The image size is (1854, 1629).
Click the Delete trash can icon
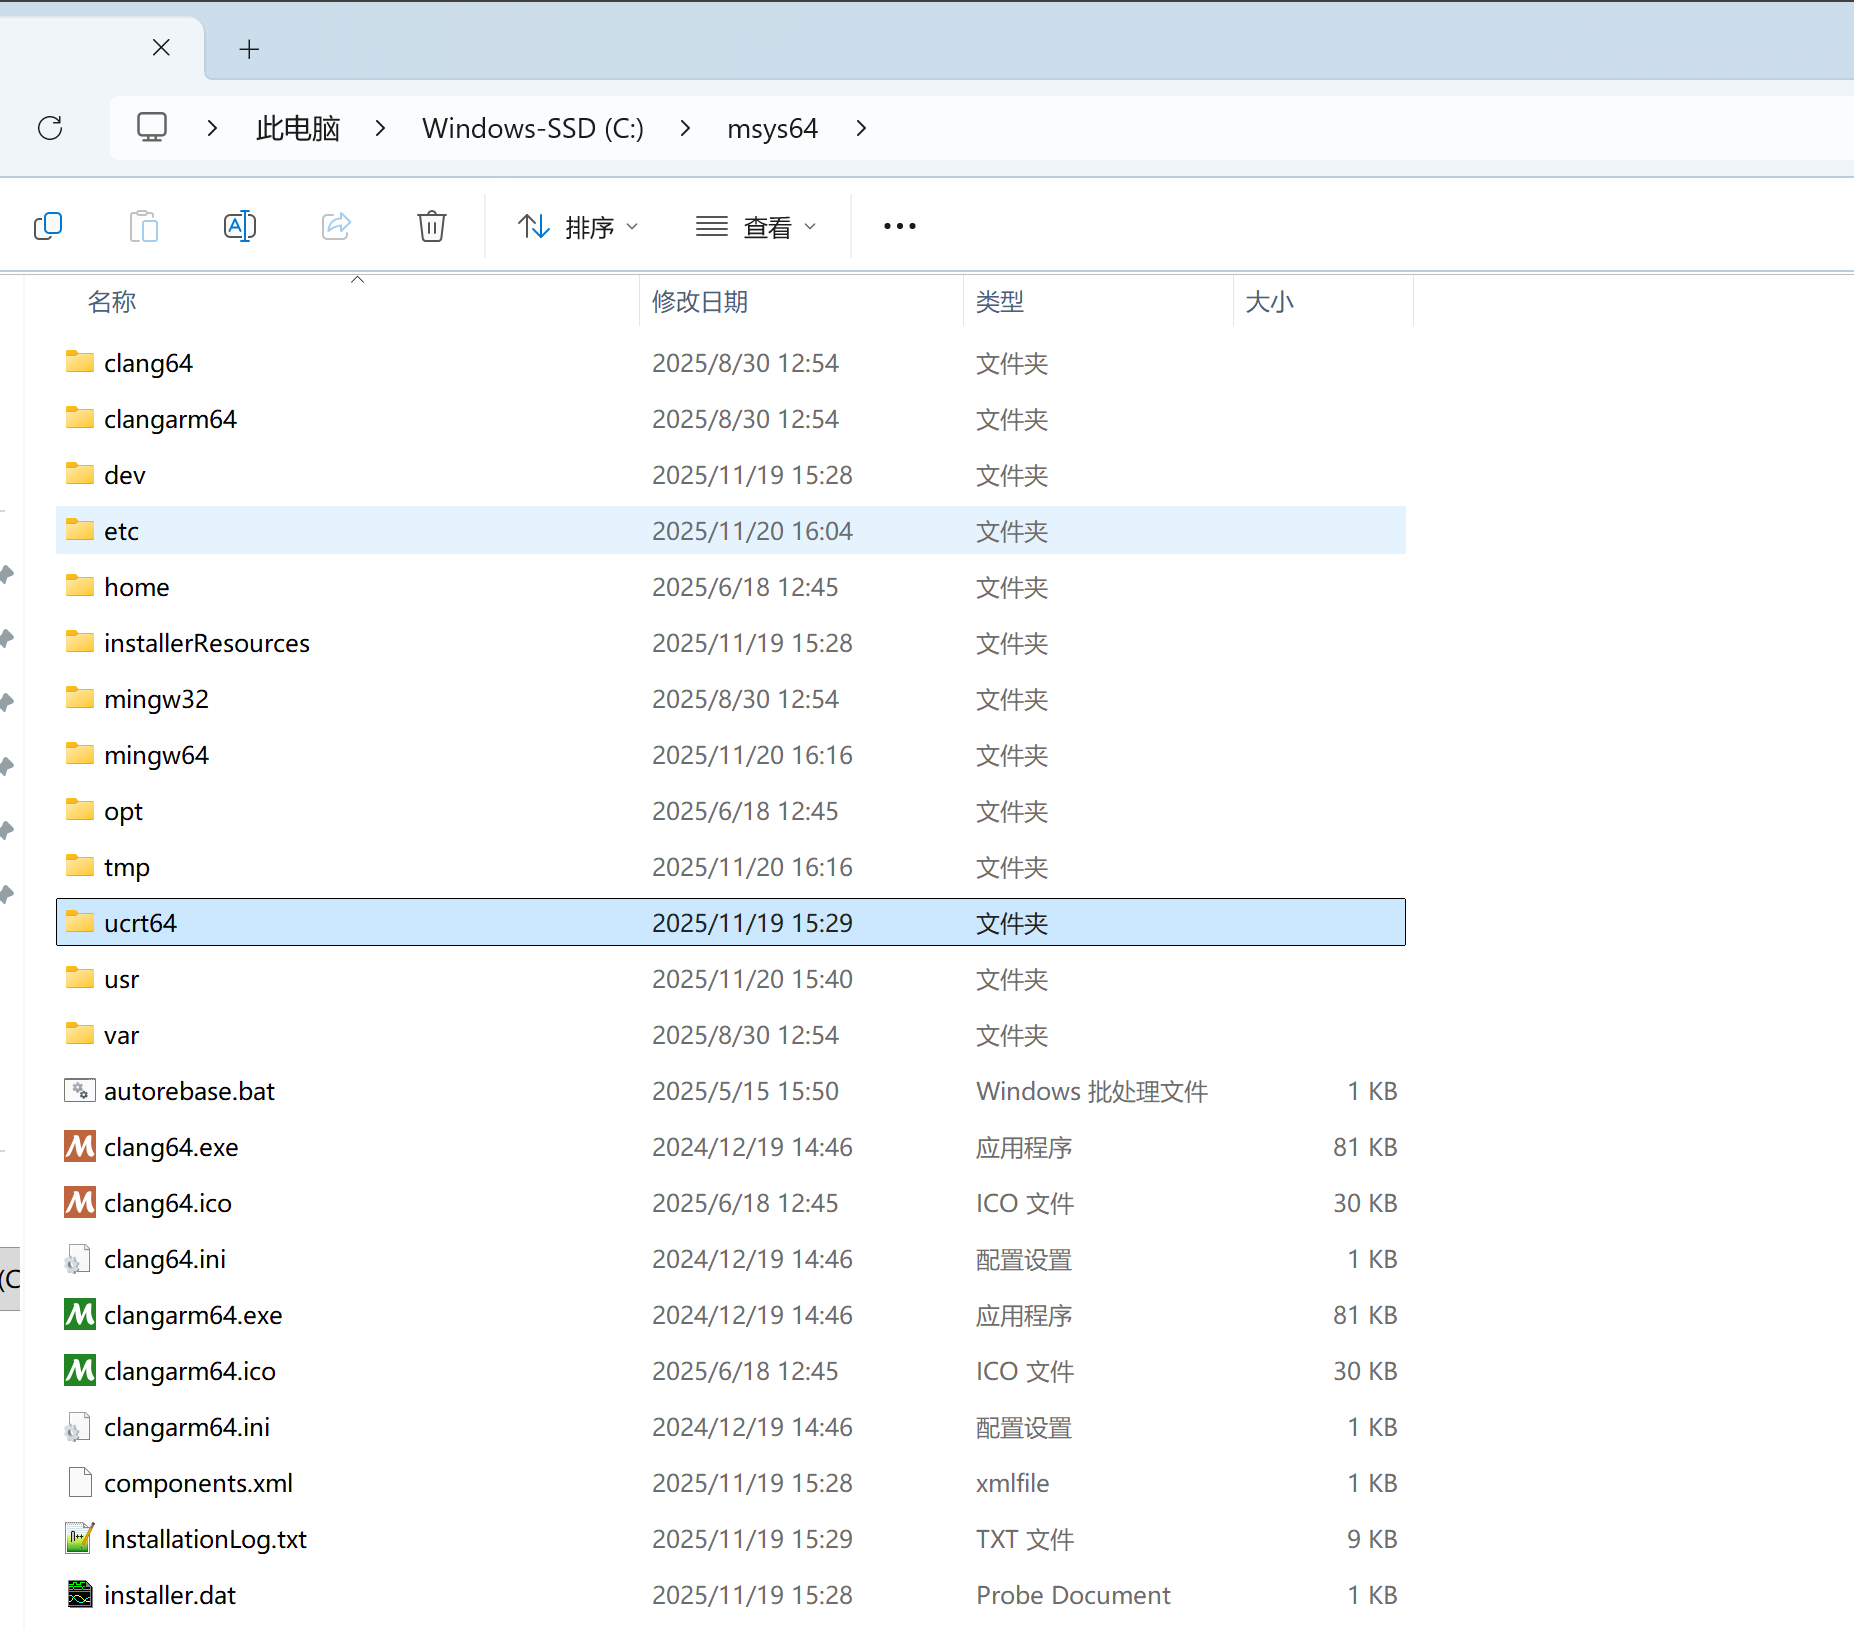432,227
